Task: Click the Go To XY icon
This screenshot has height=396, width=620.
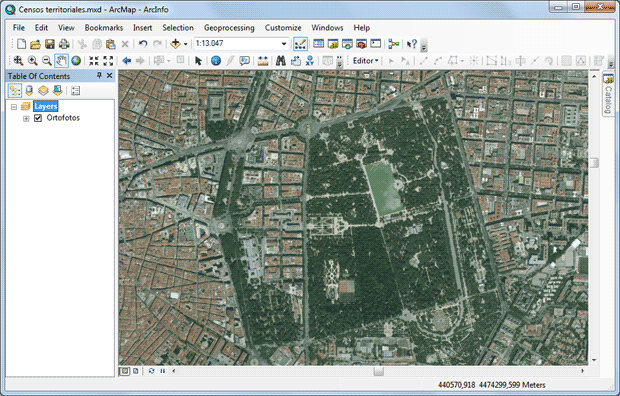Action: (310, 61)
